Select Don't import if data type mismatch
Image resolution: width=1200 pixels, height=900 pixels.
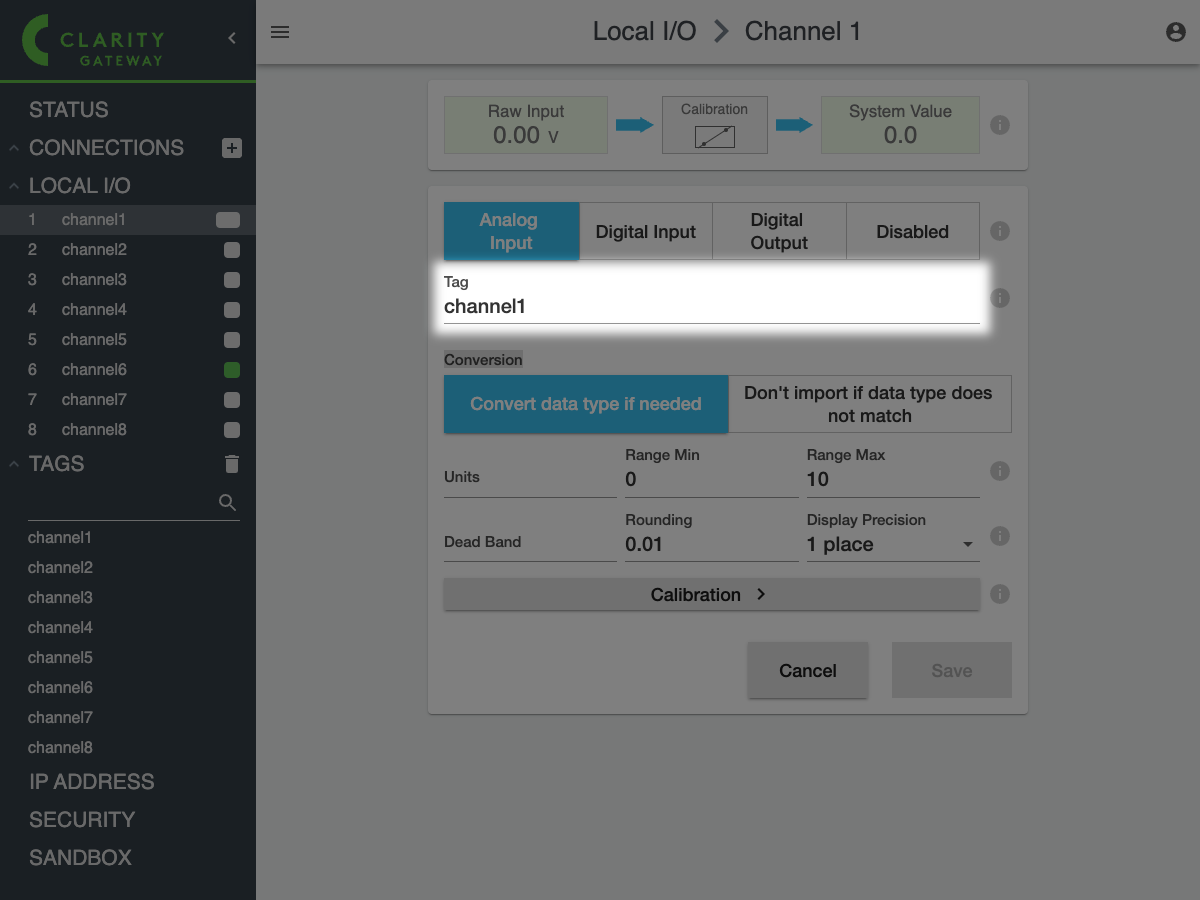tap(869, 404)
